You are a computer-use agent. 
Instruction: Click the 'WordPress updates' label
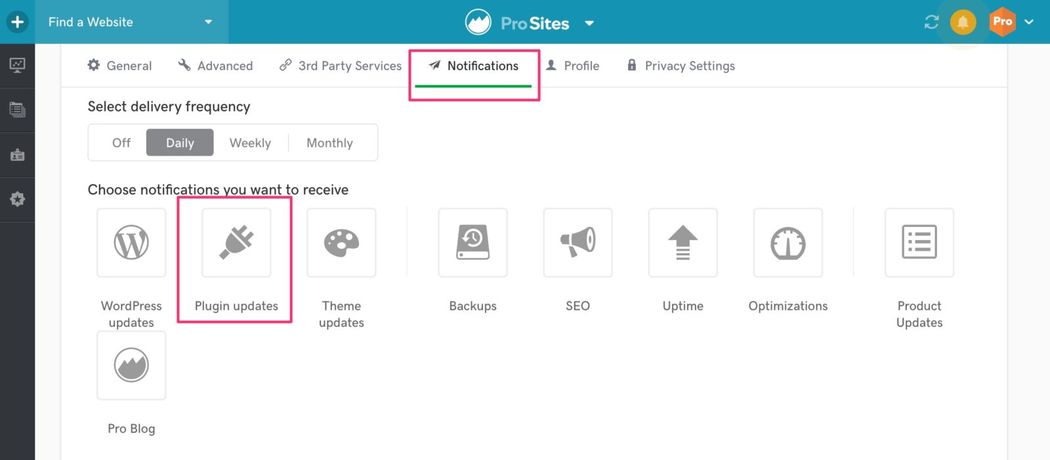pyautogui.click(x=131, y=314)
